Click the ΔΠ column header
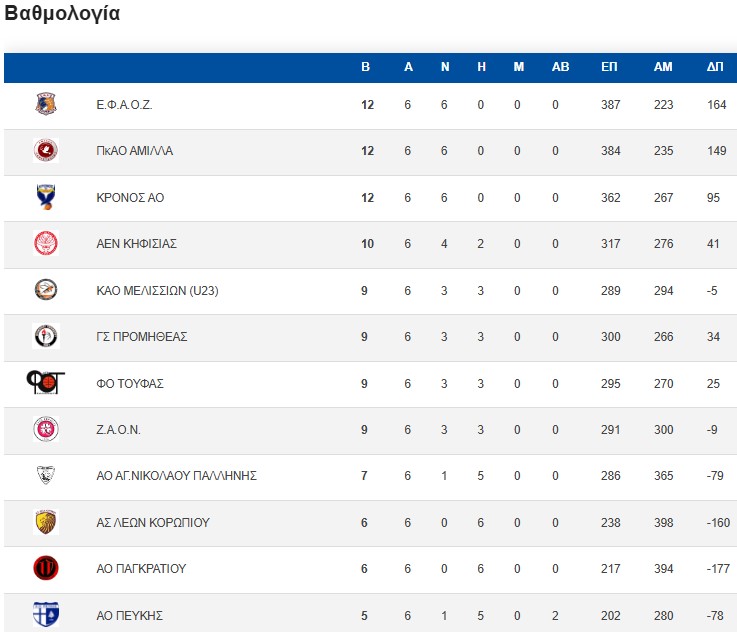The image size is (737, 632). coord(715,67)
